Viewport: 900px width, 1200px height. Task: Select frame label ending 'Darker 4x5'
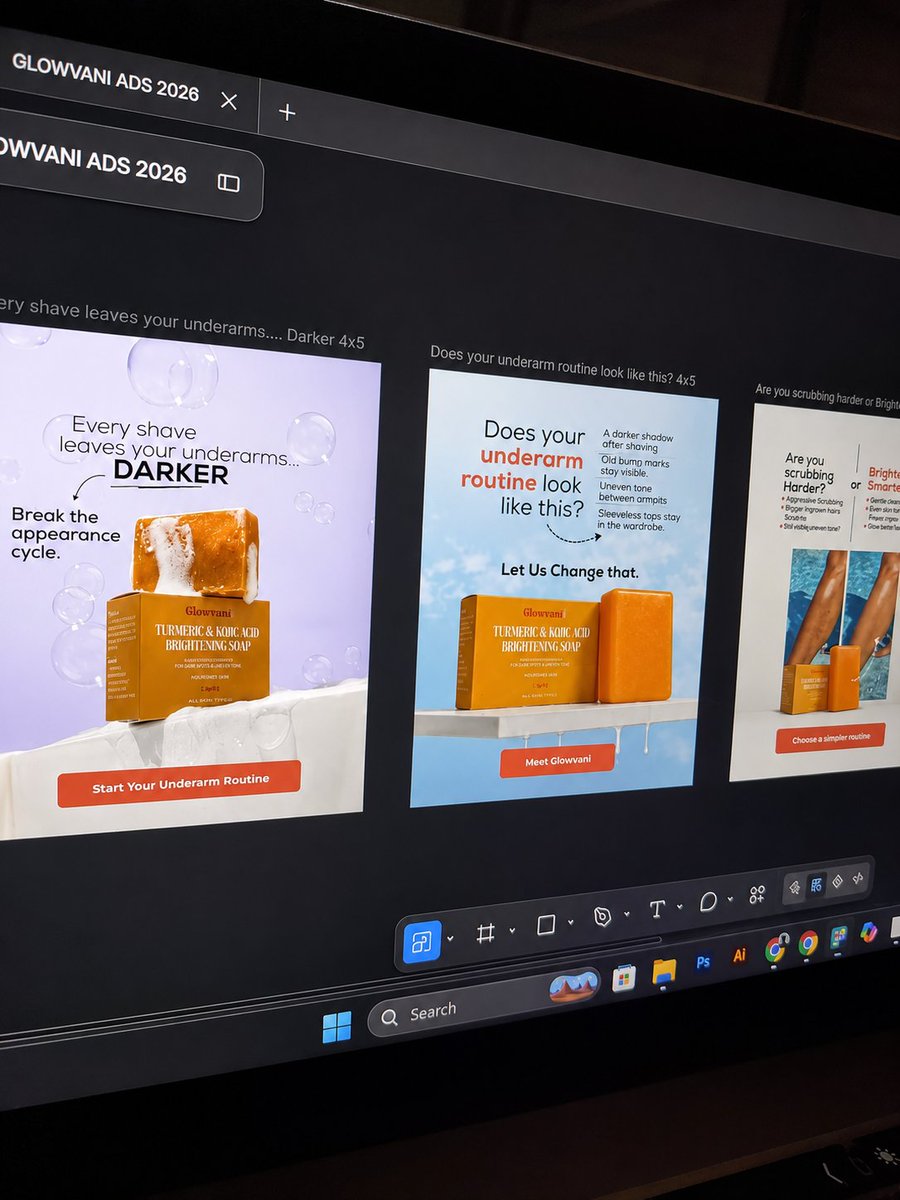click(182, 323)
